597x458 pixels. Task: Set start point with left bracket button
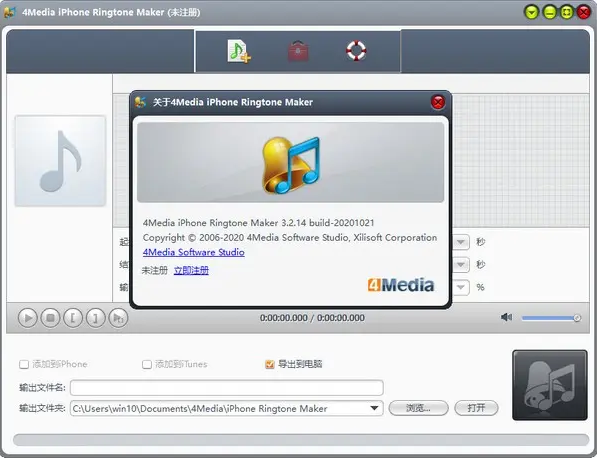(73, 318)
